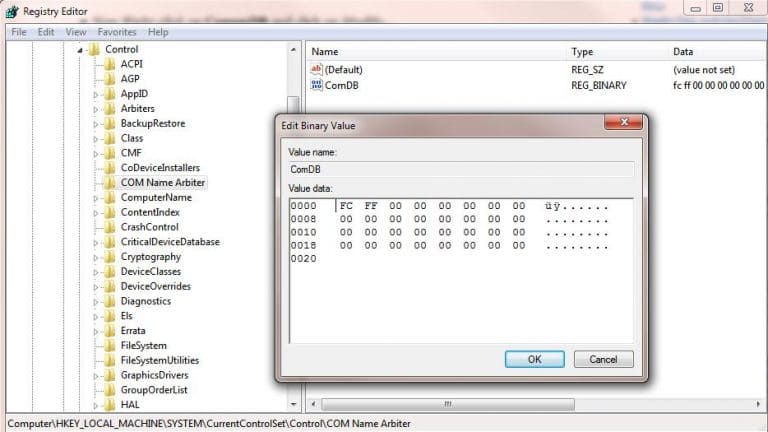Viewport: 768px width, 432px height.
Task: Click the FileSystemUtilities folder icon
Action: coord(110,360)
